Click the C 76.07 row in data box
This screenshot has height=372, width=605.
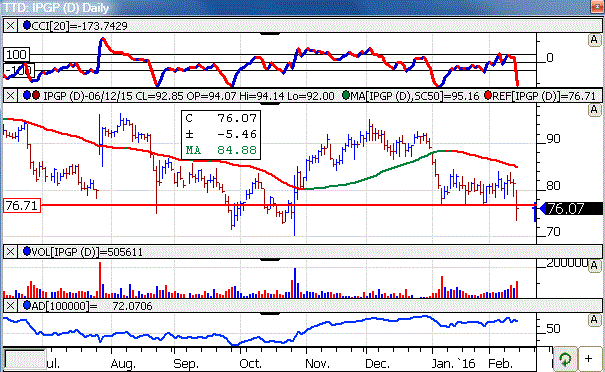221,118
